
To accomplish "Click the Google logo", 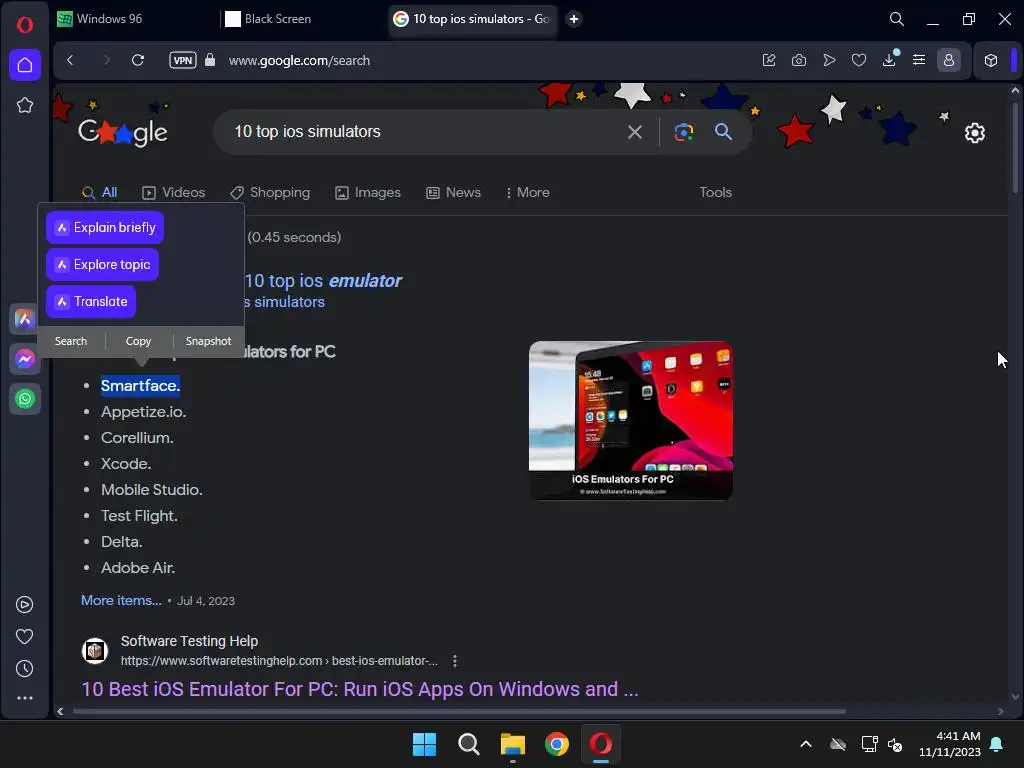I will pos(123,133).
